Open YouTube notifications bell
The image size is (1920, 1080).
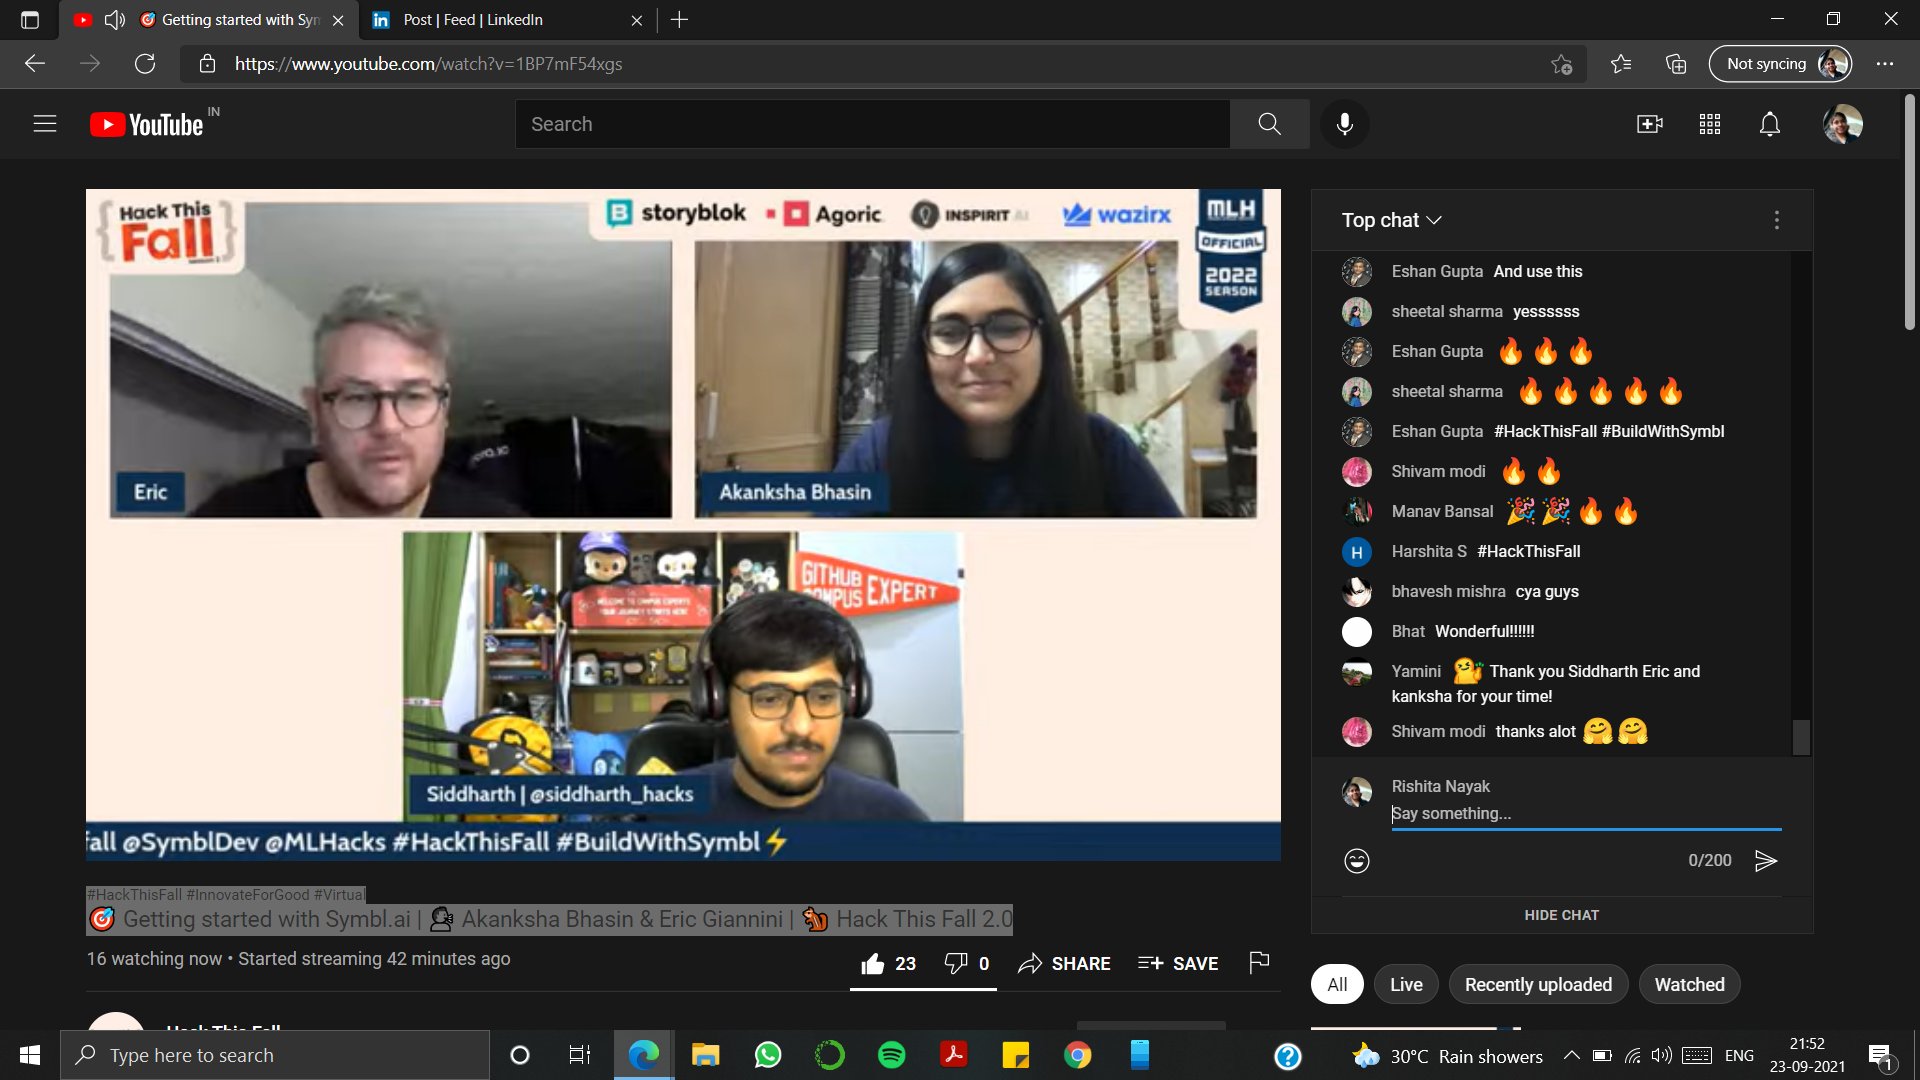click(x=1768, y=123)
